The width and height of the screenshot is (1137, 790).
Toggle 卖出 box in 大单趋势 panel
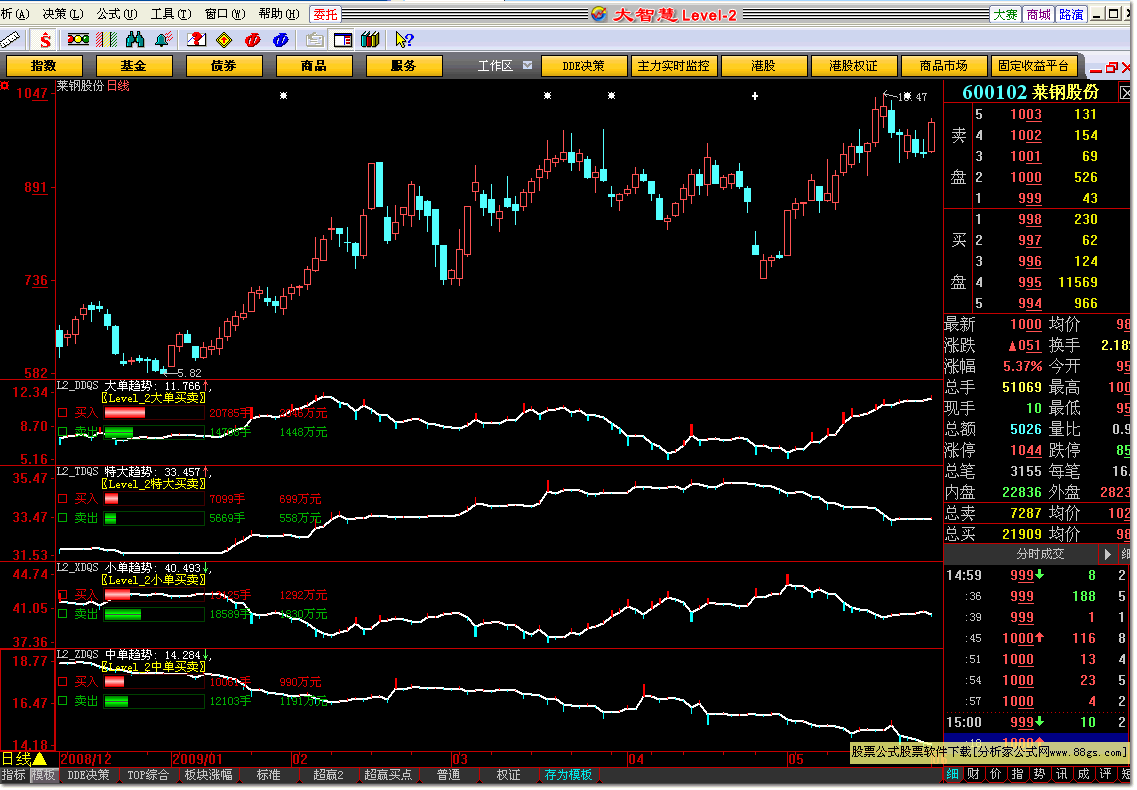click(62, 432)
